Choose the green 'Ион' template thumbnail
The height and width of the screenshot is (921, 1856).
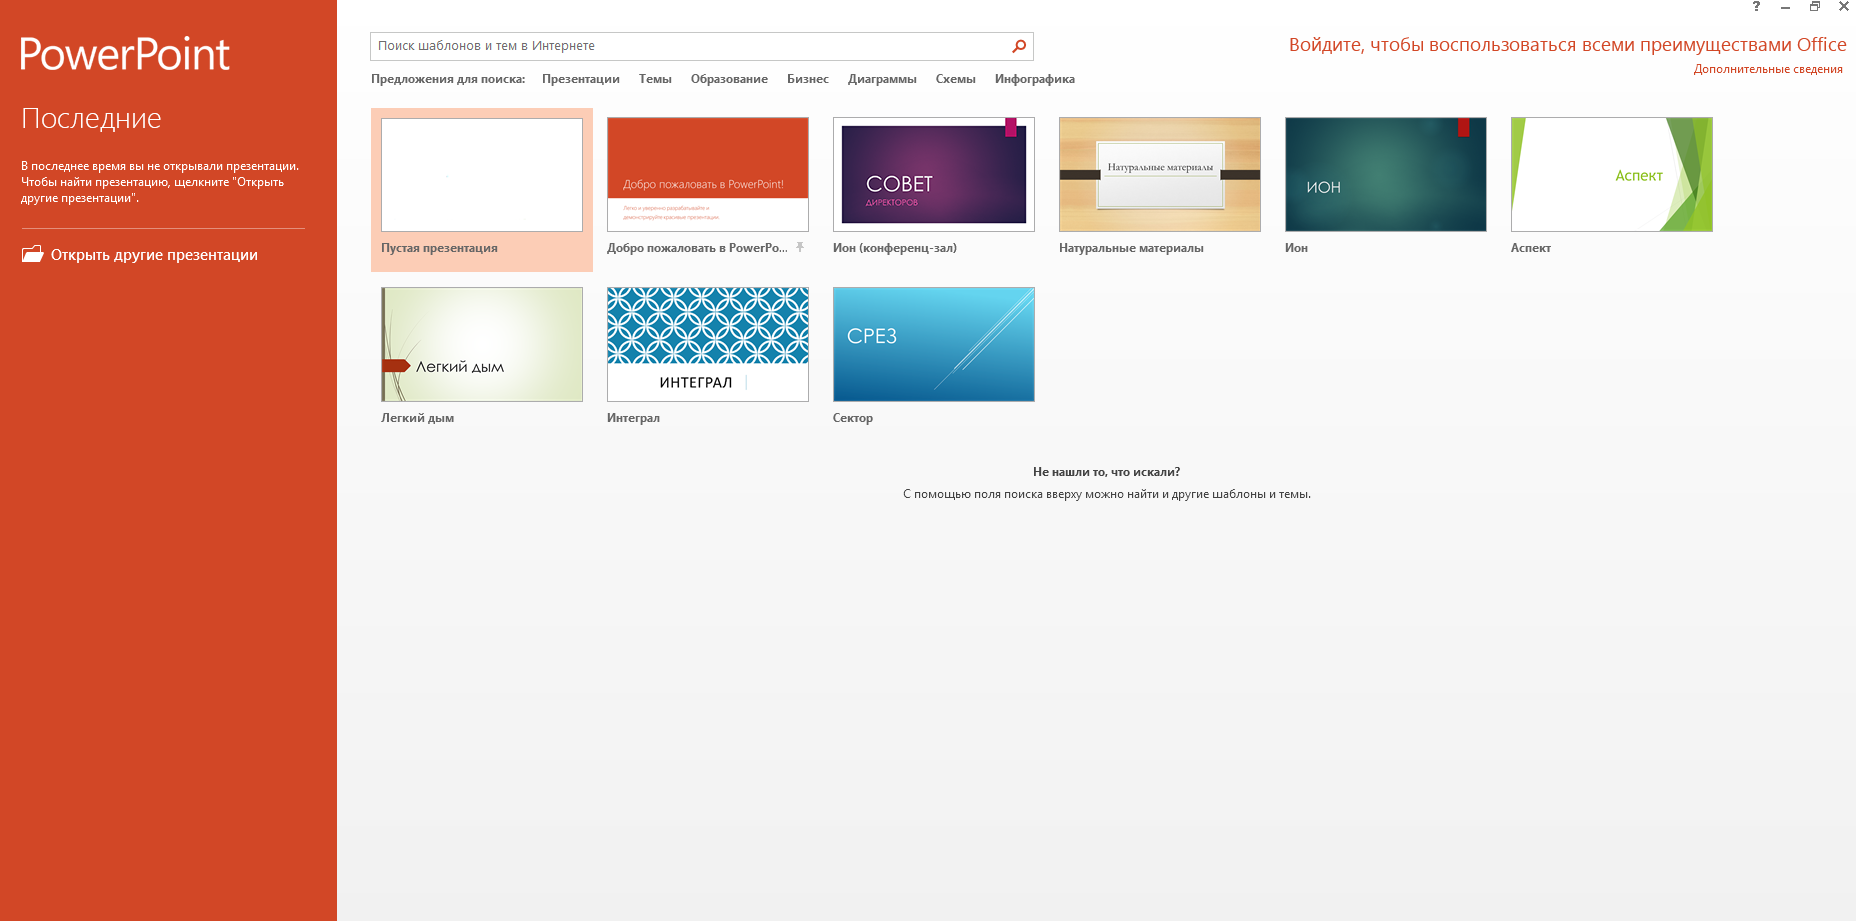[1386, 175]
